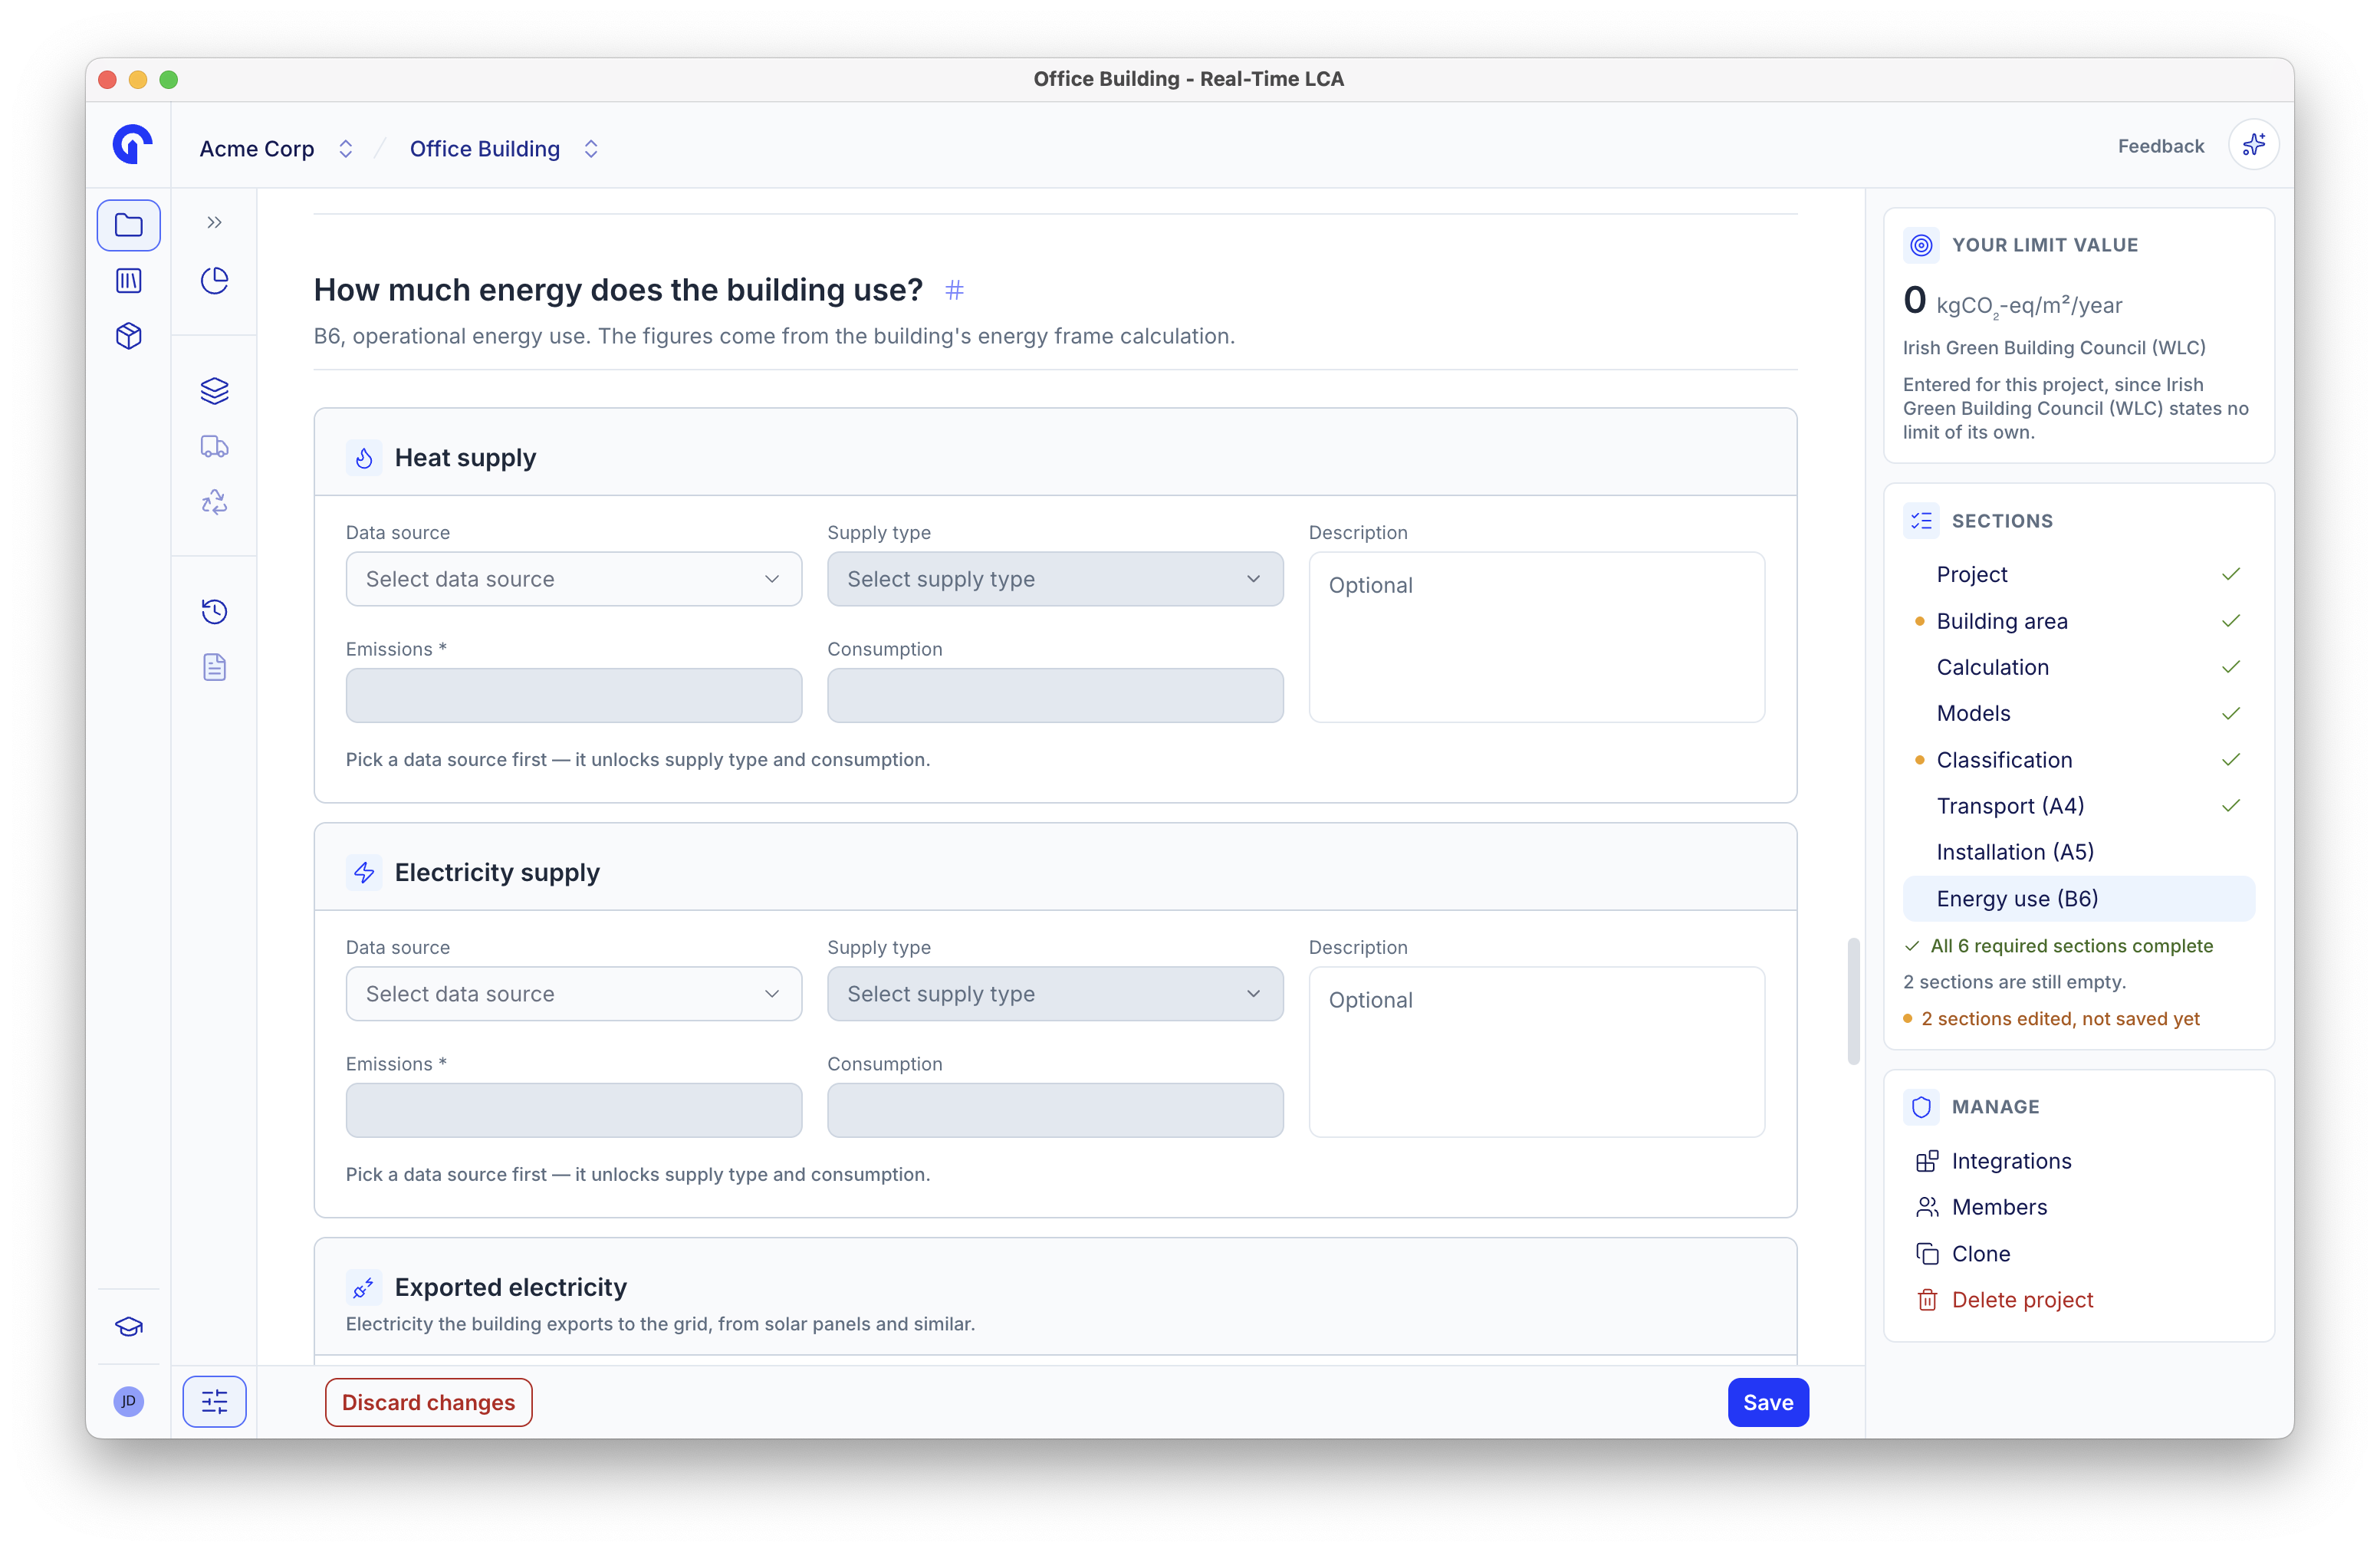Click the Save button
2380x1552 pixels.
(1767, 1402)
